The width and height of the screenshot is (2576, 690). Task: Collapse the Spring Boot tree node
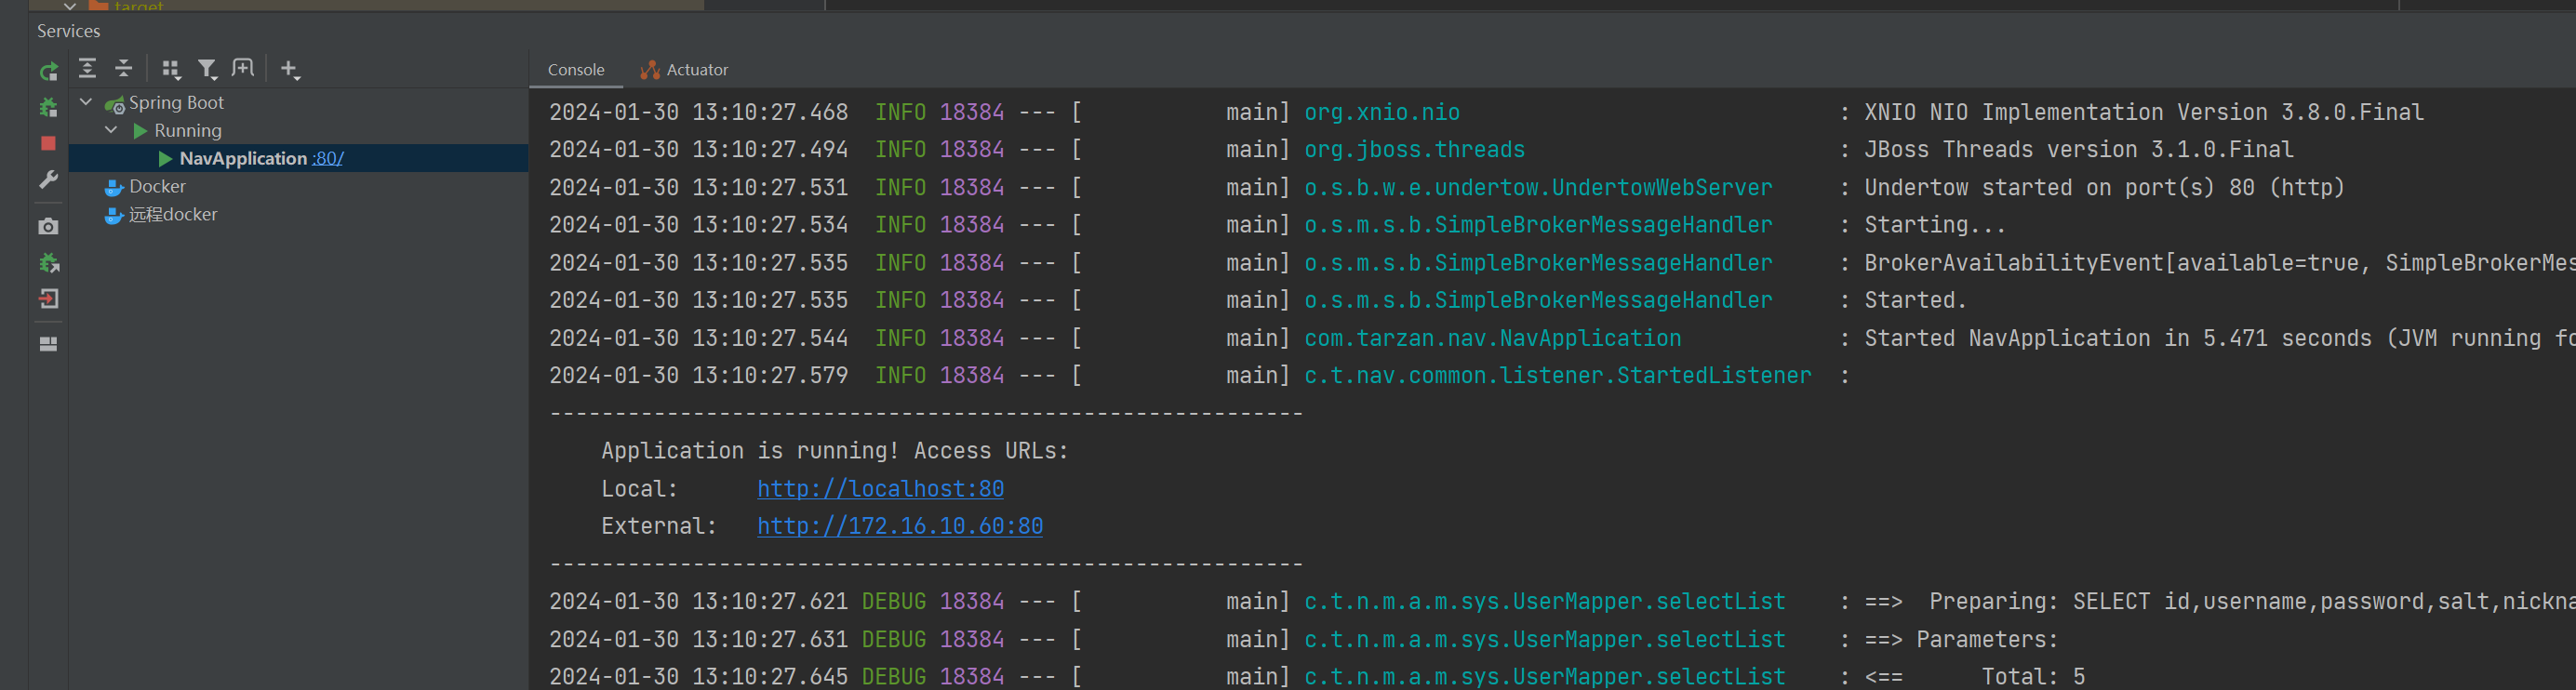click(86, 102)
